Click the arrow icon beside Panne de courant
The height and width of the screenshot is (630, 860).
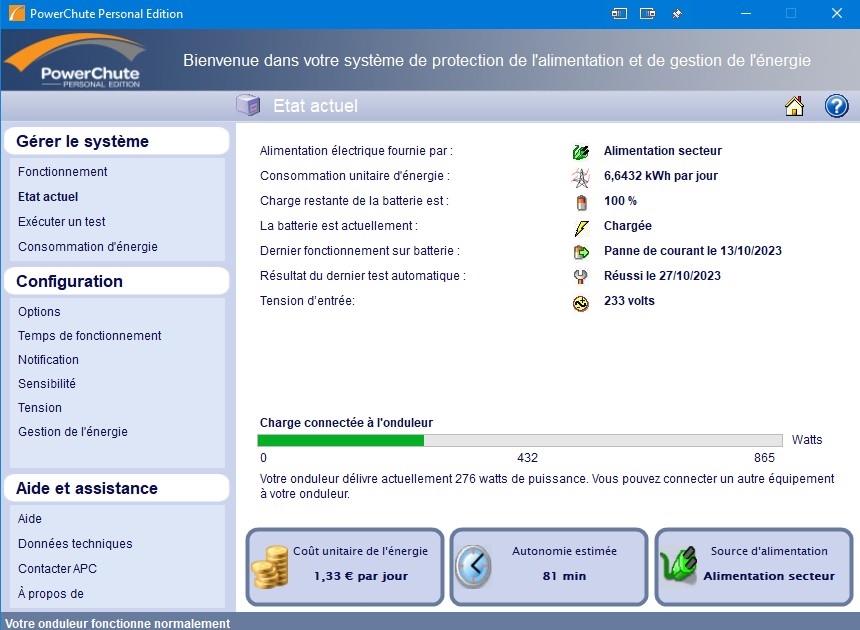[x=581, y=252]
